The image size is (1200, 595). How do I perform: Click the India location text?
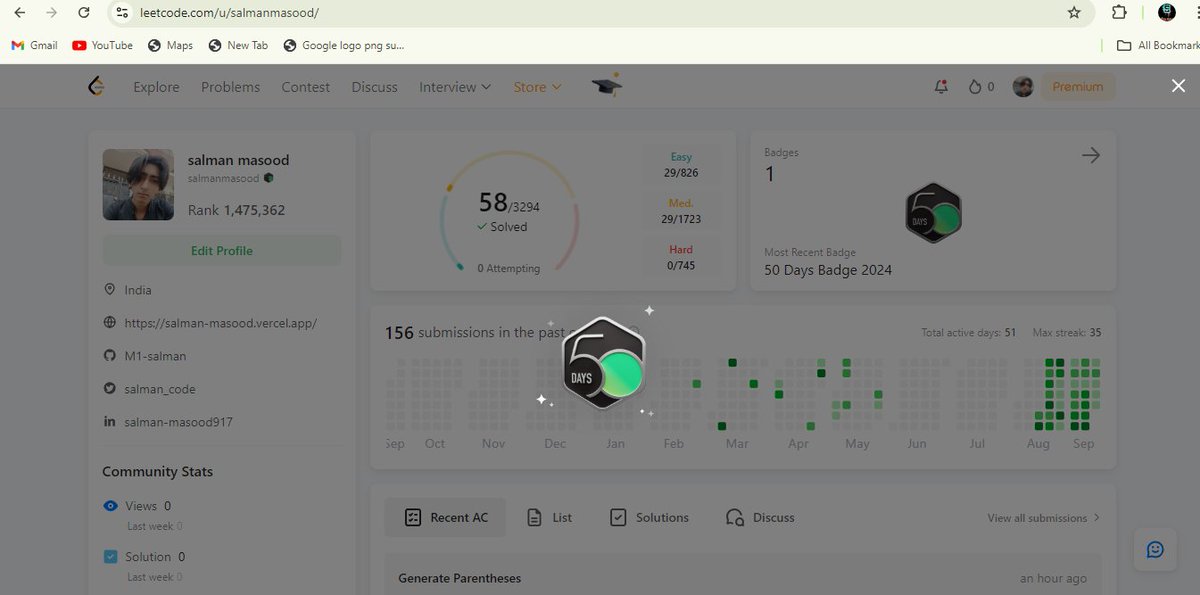(138, 290)
